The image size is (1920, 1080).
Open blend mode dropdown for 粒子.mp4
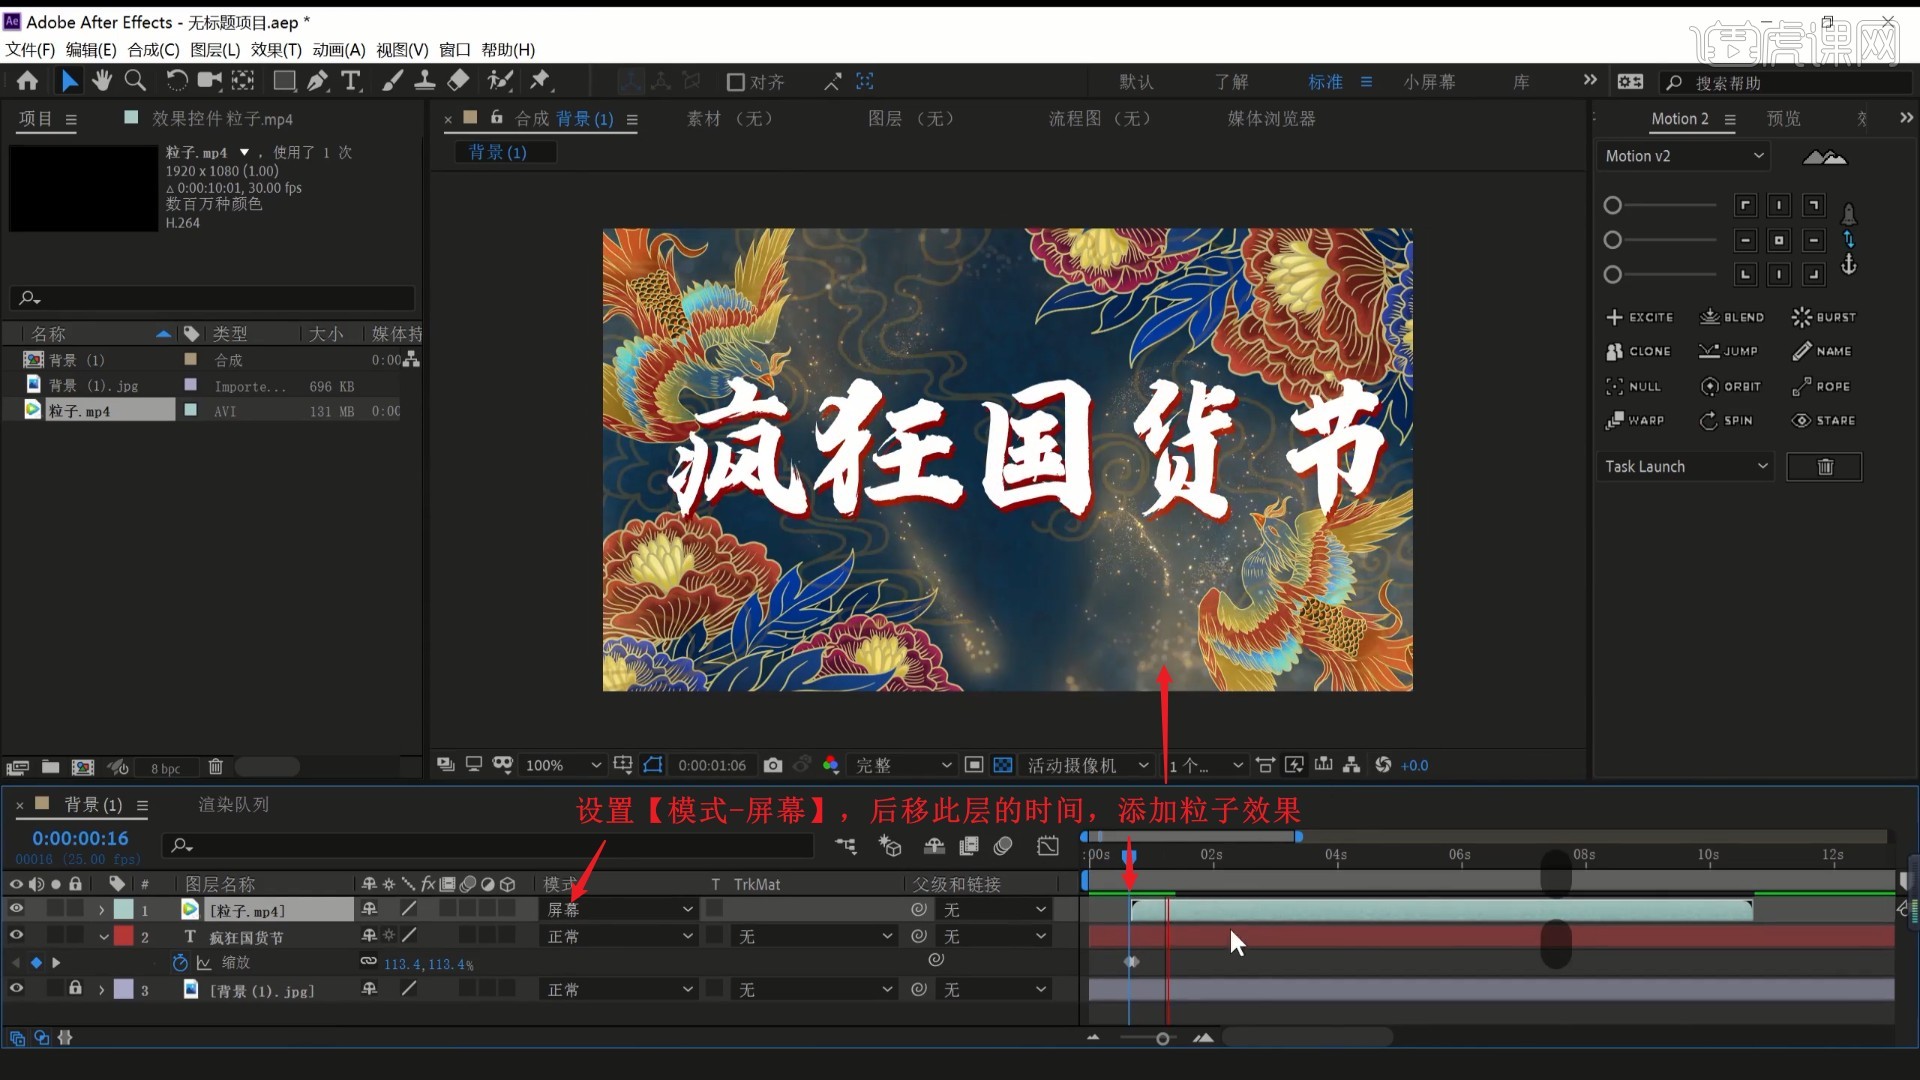[x=619, y=909]
